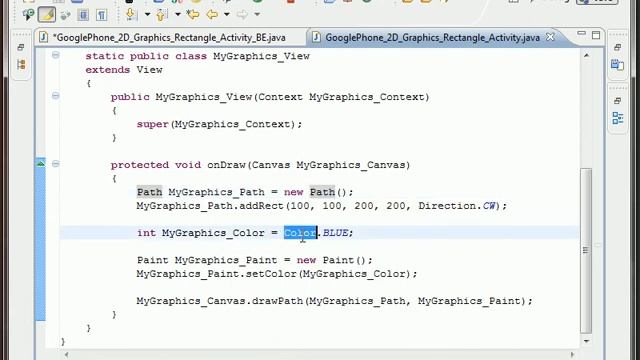The height and width of the screenshot is (360, 640).
Task: Click the Back navigation yellow arrow
Action: click(212, 15)
